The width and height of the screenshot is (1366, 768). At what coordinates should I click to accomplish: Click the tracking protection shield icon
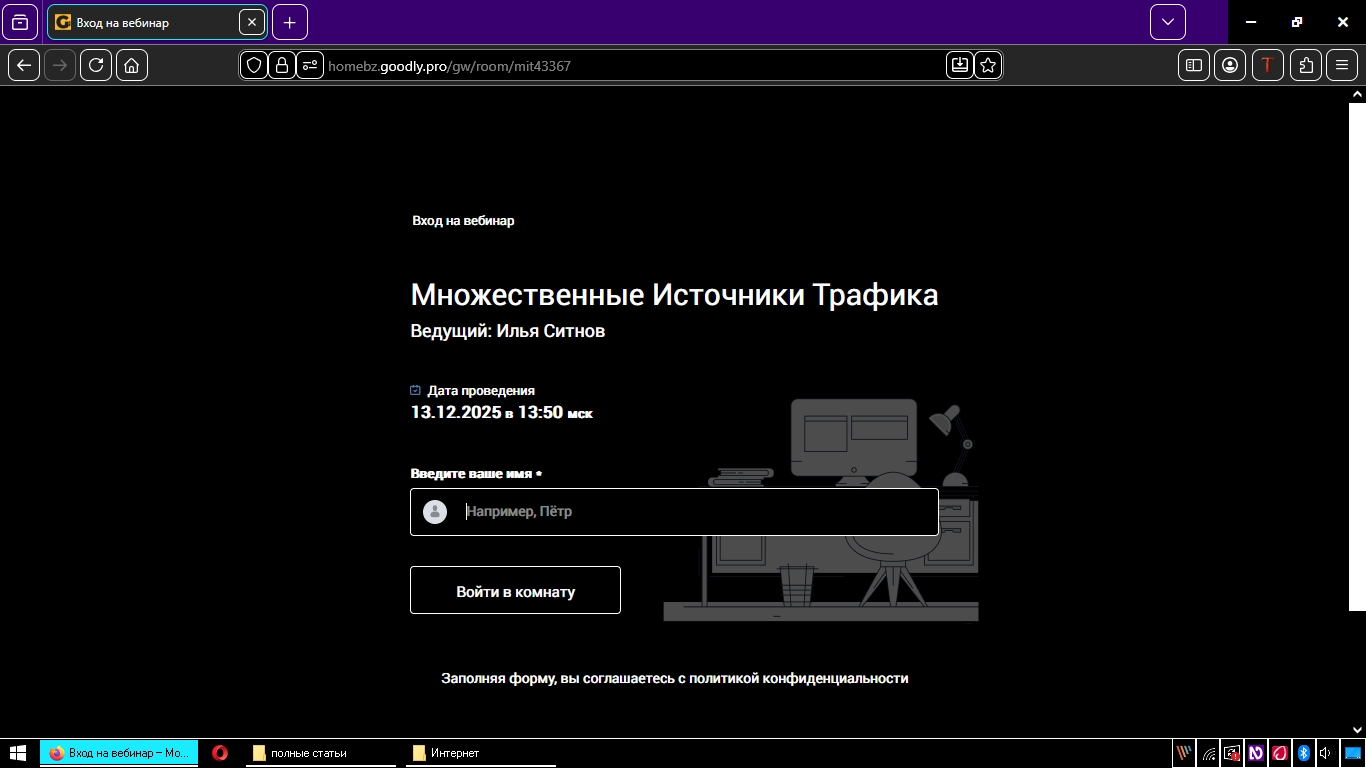tap(253, 65)
